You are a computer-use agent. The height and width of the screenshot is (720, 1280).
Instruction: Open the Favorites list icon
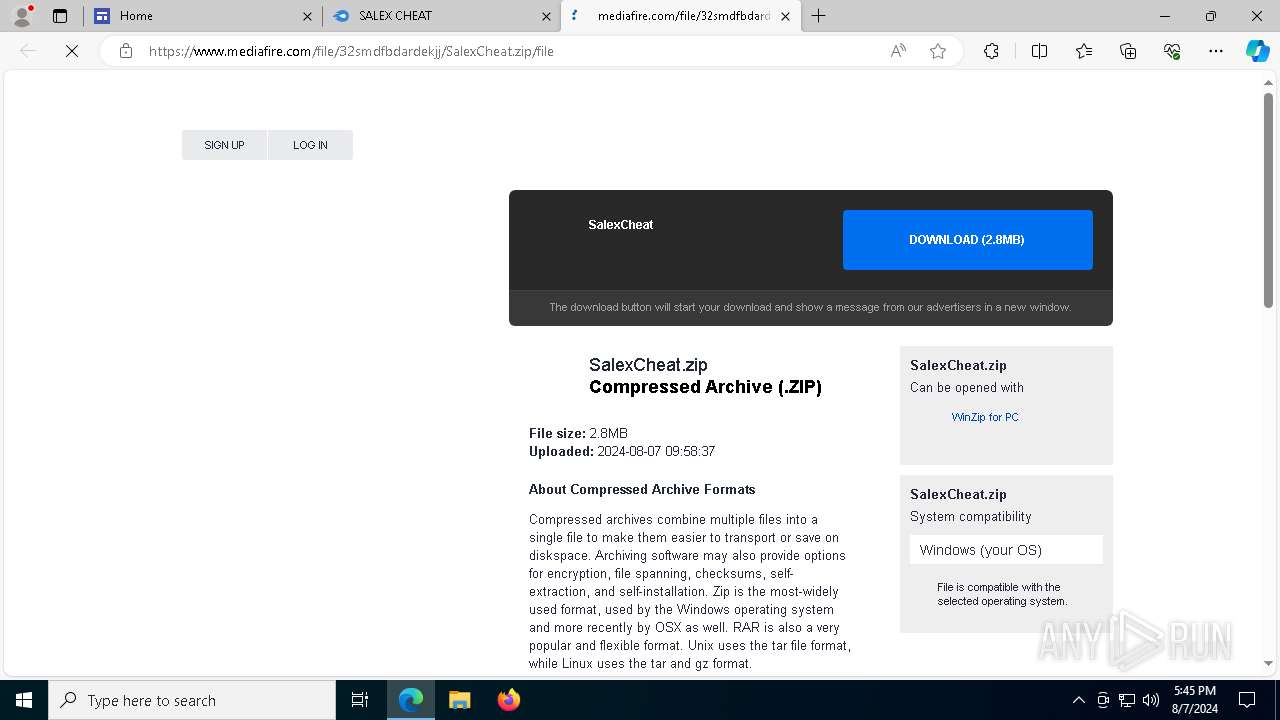pyautogui.click(x=1084, y=51)
